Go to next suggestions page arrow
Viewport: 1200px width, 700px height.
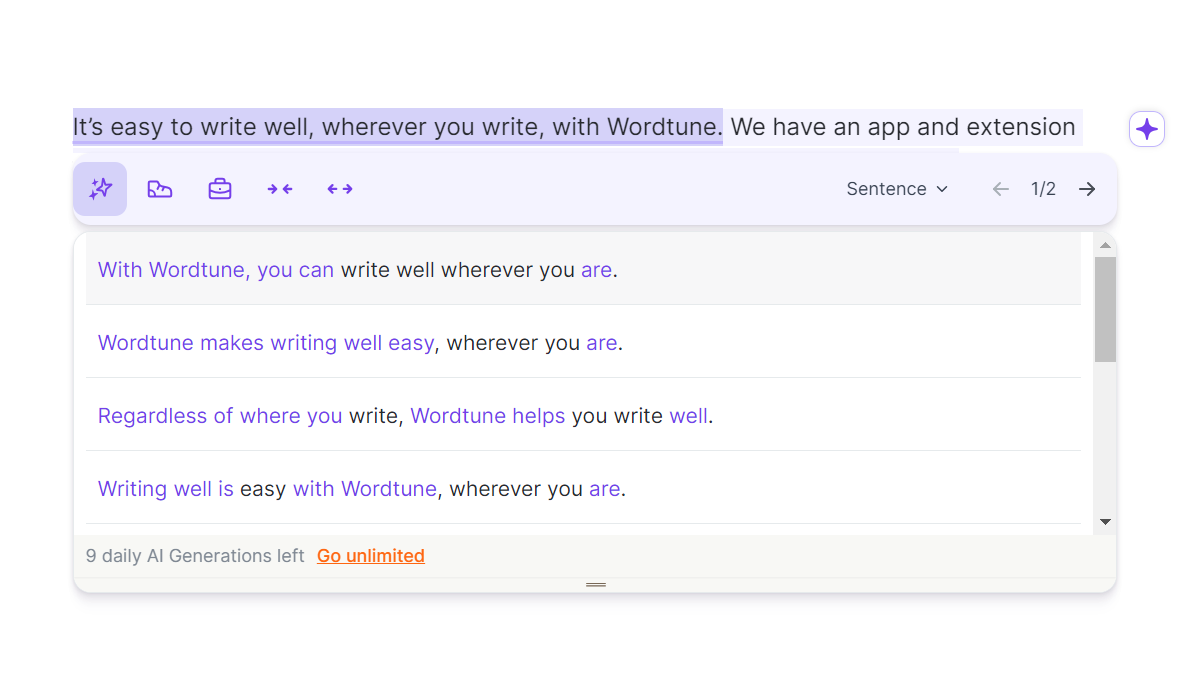(1087, 189)
